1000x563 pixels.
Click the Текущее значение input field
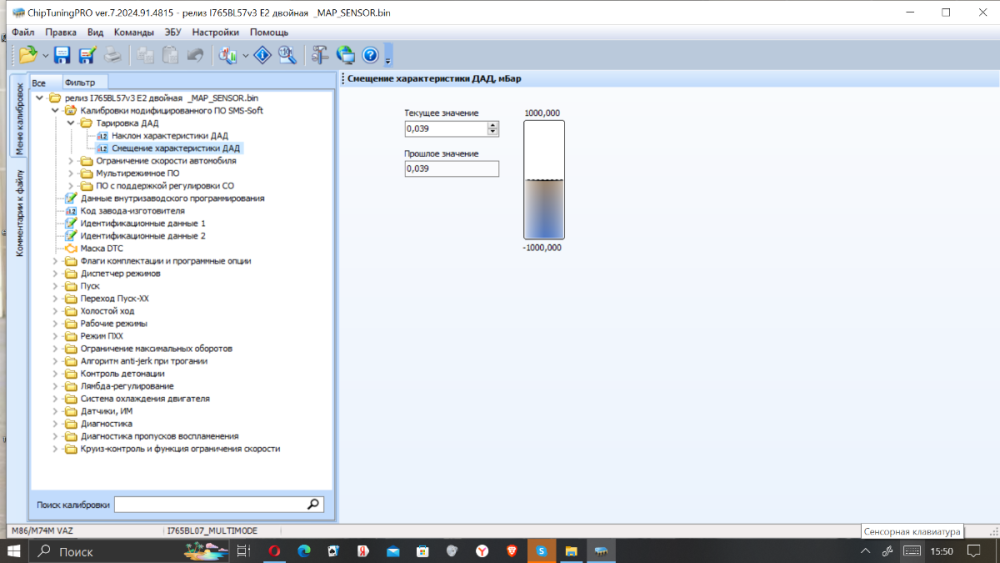[x=446, y=129]
